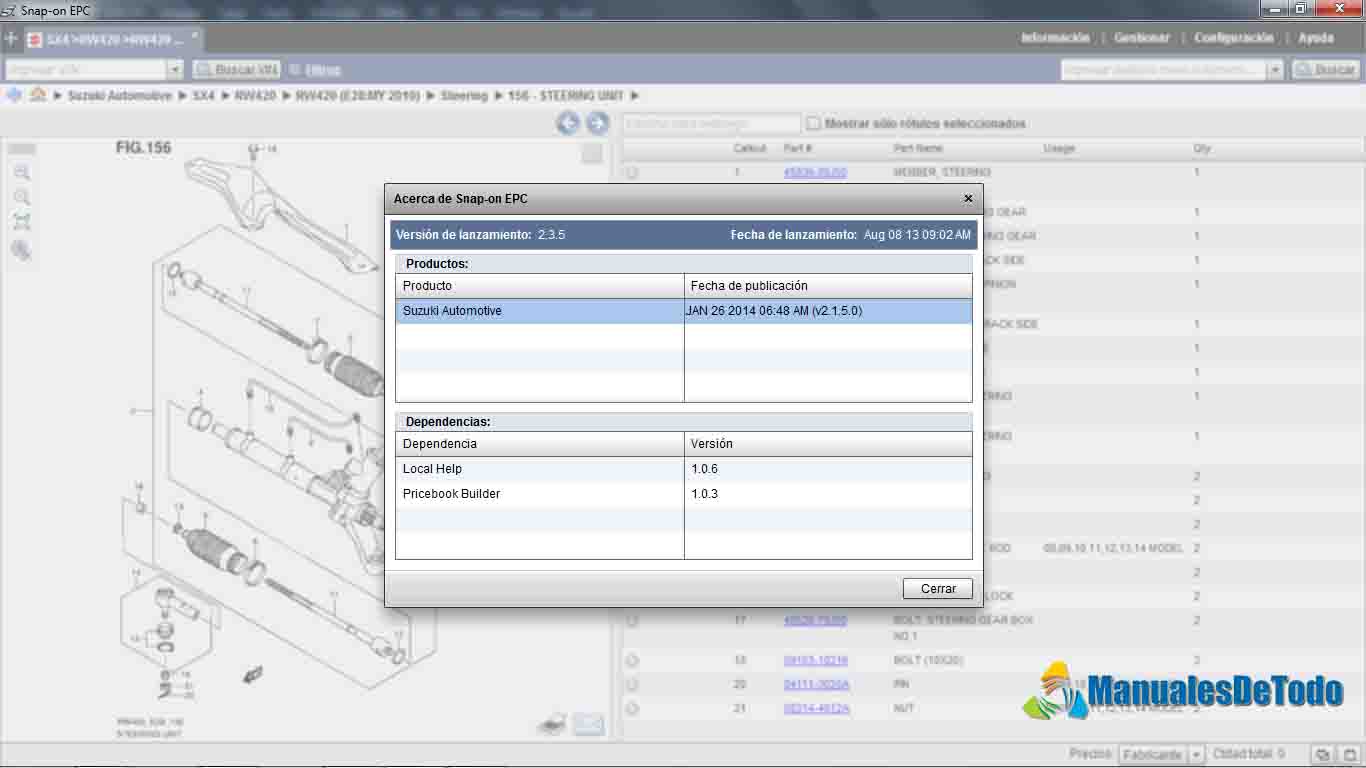Open part number link for PIN row
The height and width of the screenshot is (768, 1366).
816,685
